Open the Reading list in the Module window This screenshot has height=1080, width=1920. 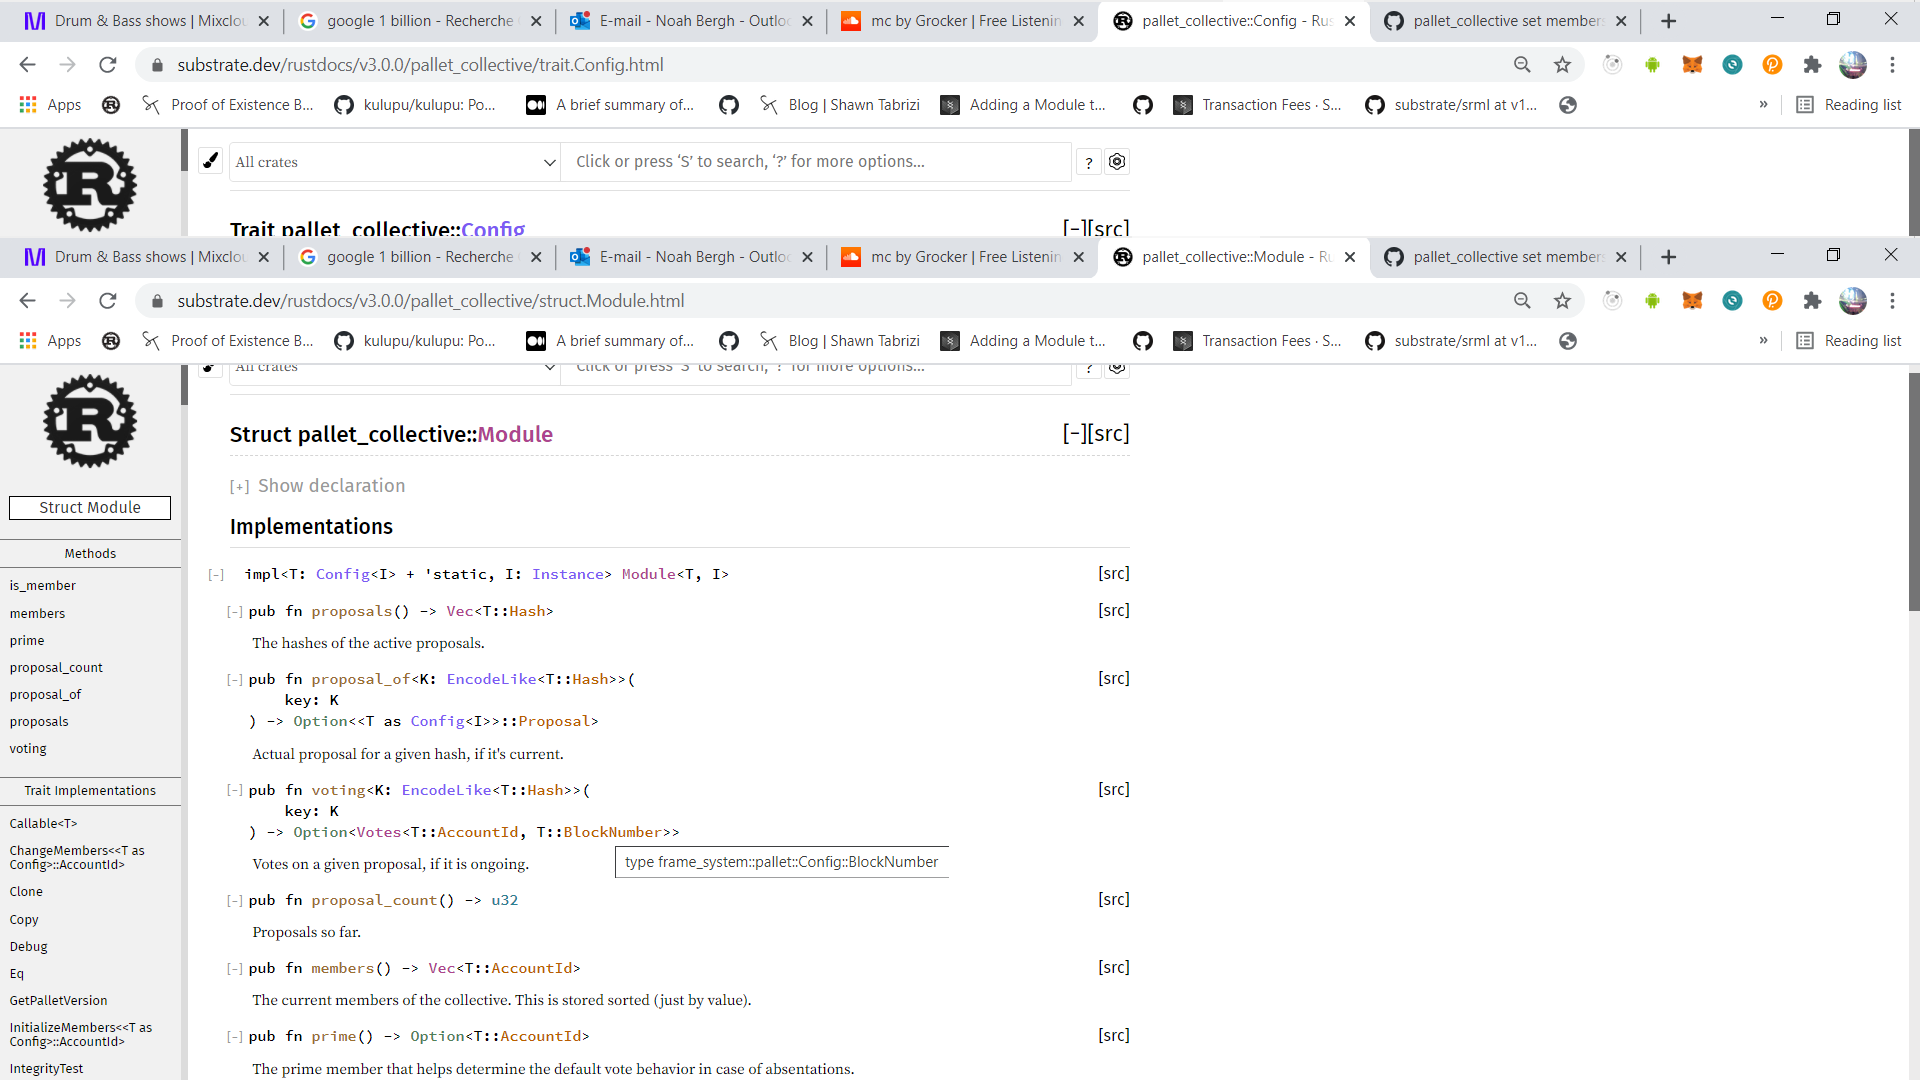click(1849, 341)
